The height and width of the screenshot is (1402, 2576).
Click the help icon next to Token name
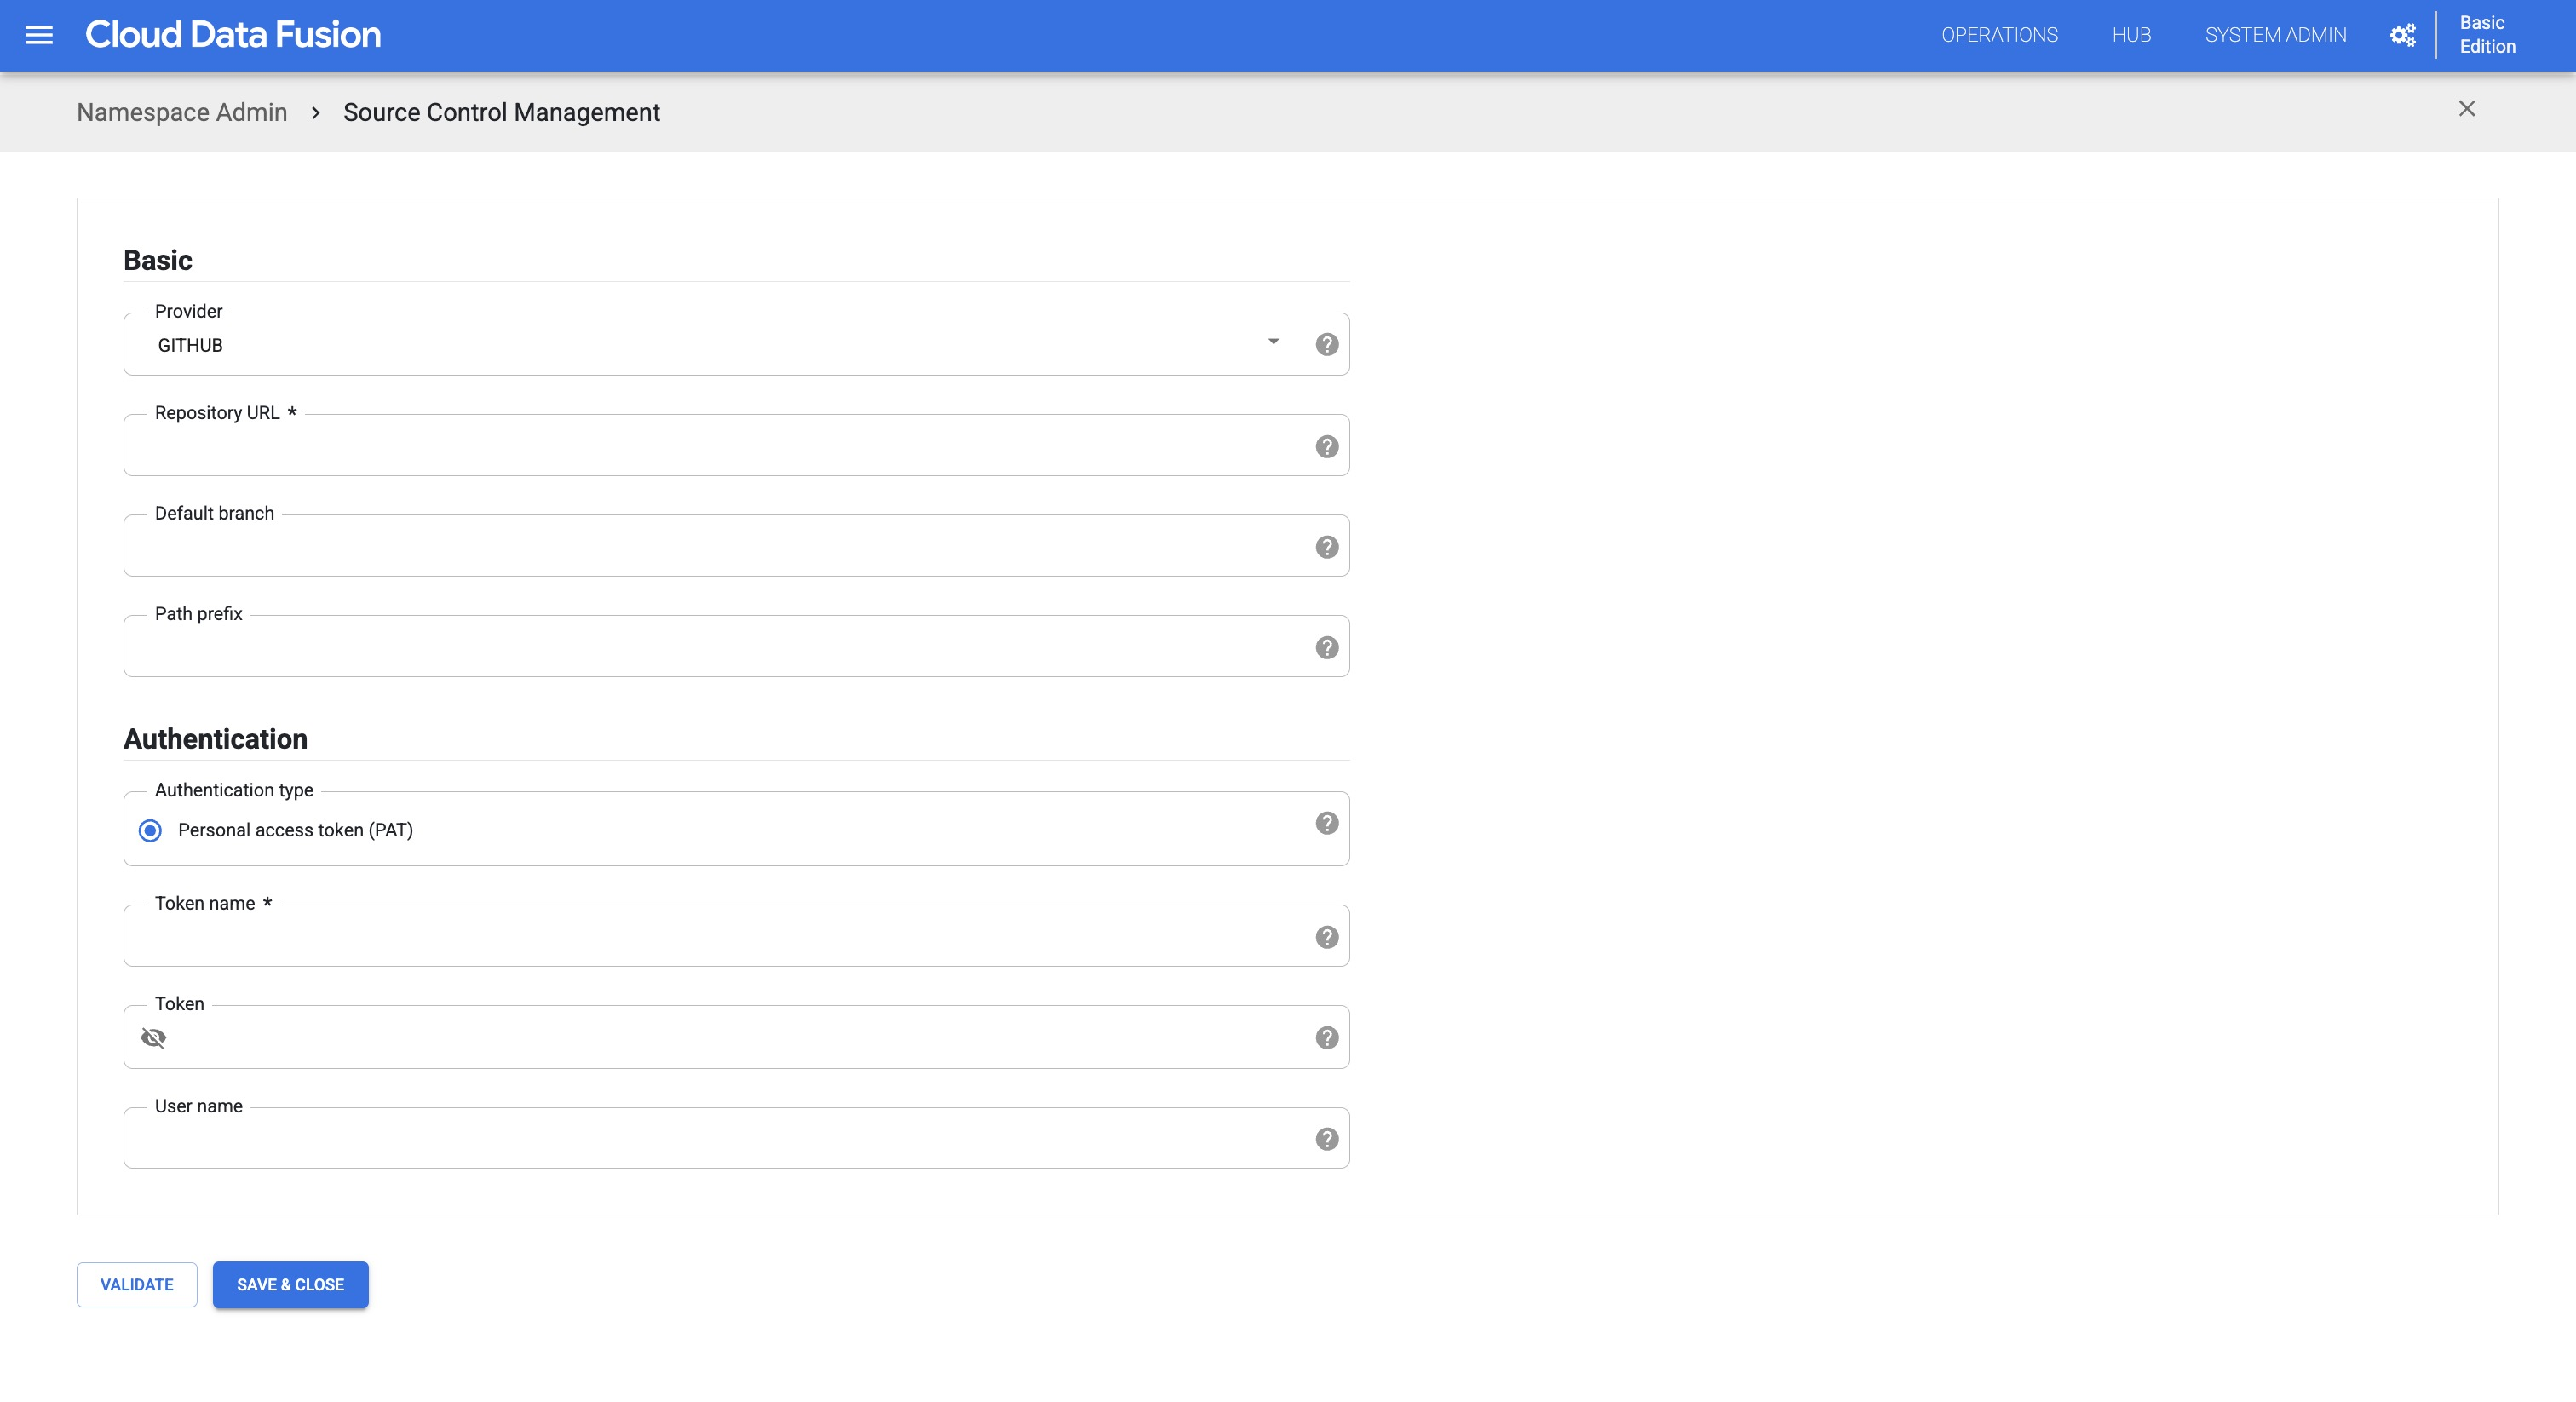pyautogui.click(x=1328, y=936)
